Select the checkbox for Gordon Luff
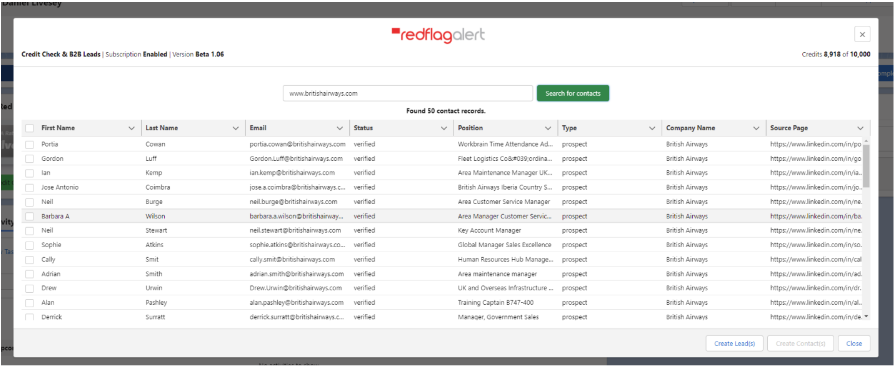The width and height of the screenshot is (895, 372). (x=30, y=159)
